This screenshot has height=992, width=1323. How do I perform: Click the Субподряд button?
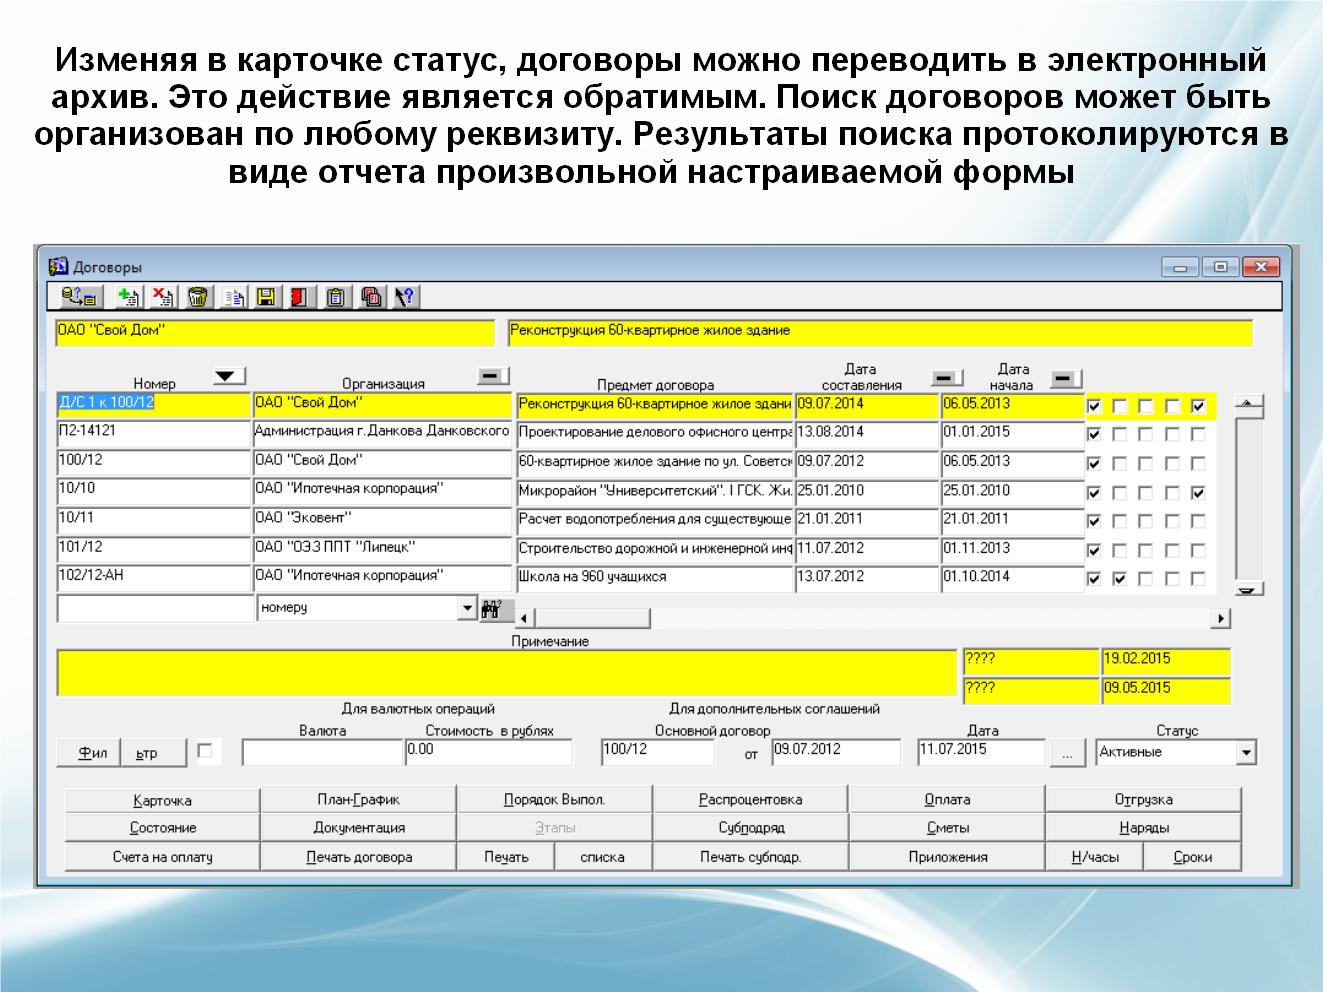pos(750,828)
